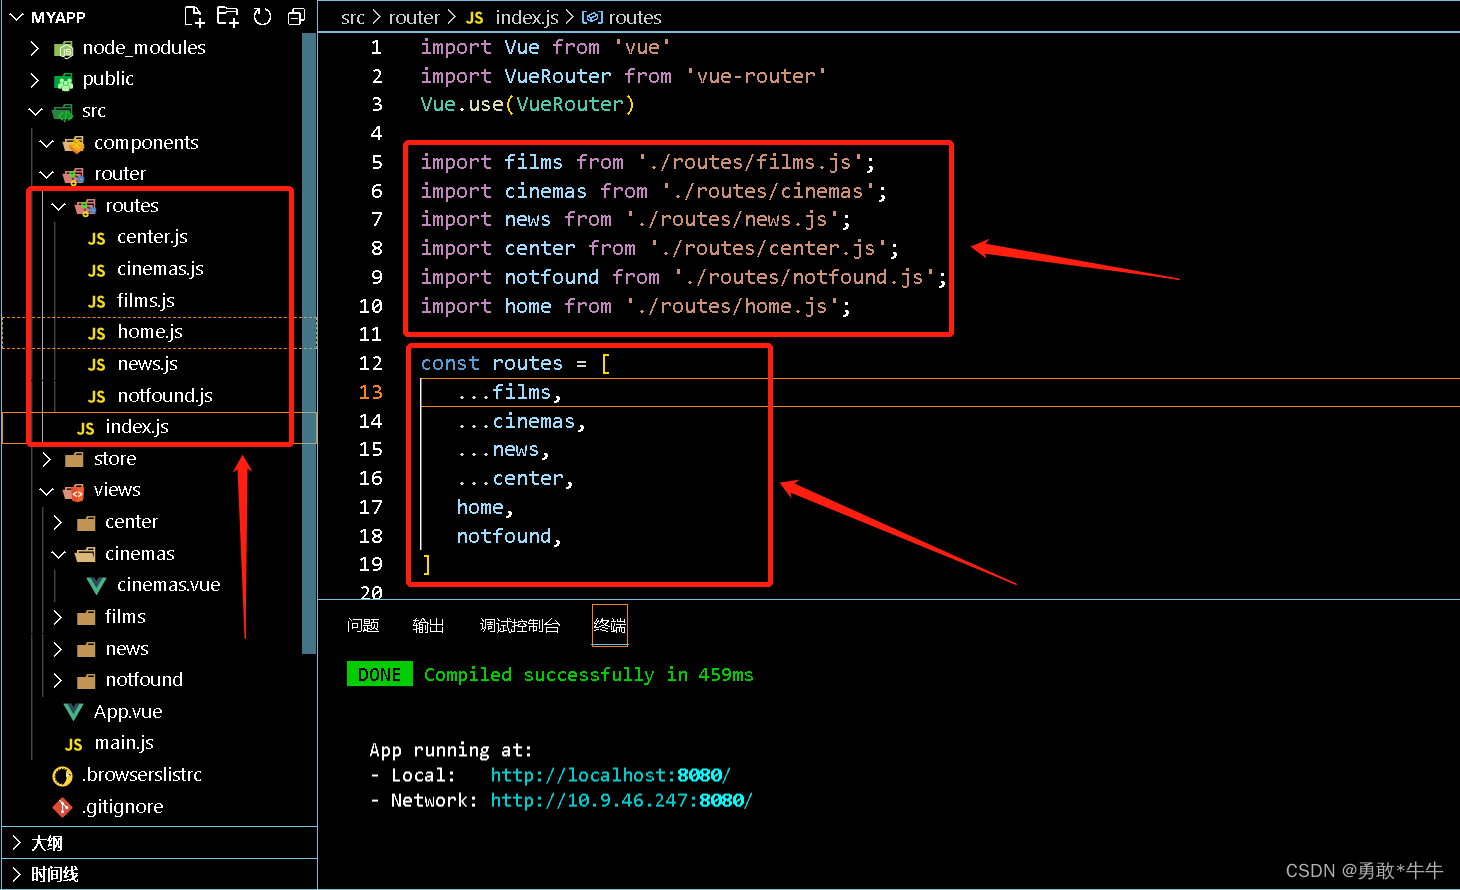Click the Vue icon beside cinemas.vue

97,585
